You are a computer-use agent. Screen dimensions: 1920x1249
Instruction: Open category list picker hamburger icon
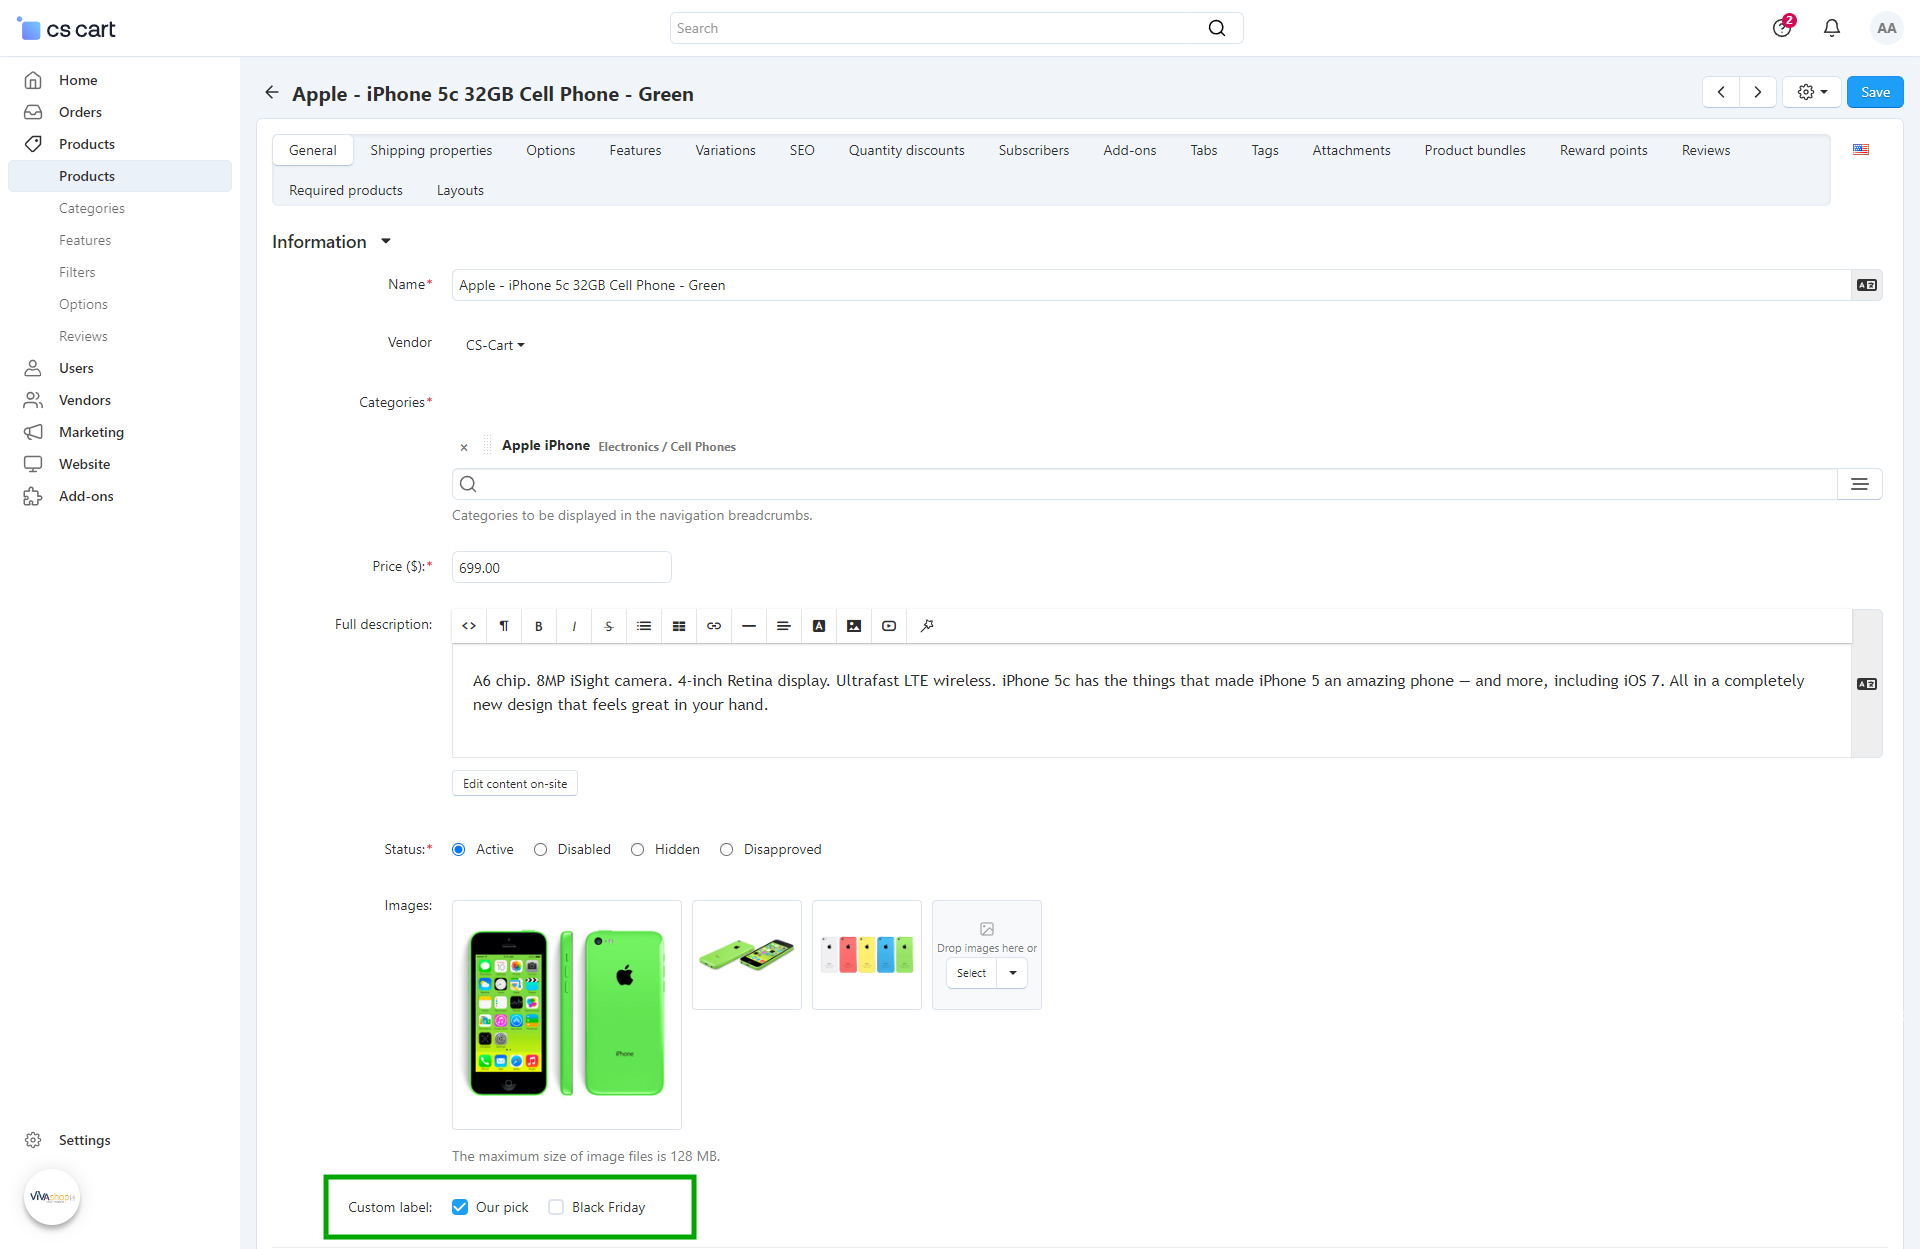point(1859,484)
